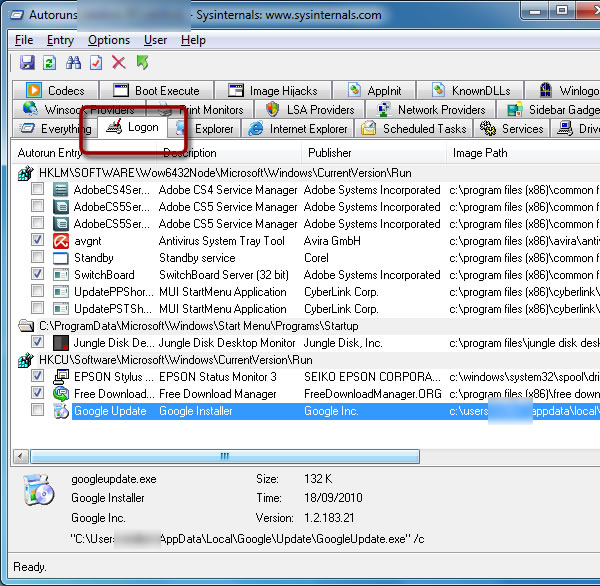This screenshot has width=600, height=586.
Task: Click the HKCU Run registry key icon
Action: [x=26, y=360]
